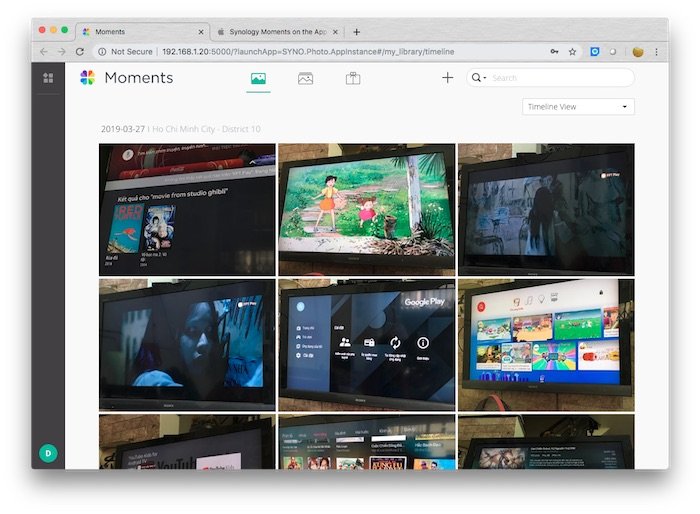Open the Sharing tab icon

point(353,79)
